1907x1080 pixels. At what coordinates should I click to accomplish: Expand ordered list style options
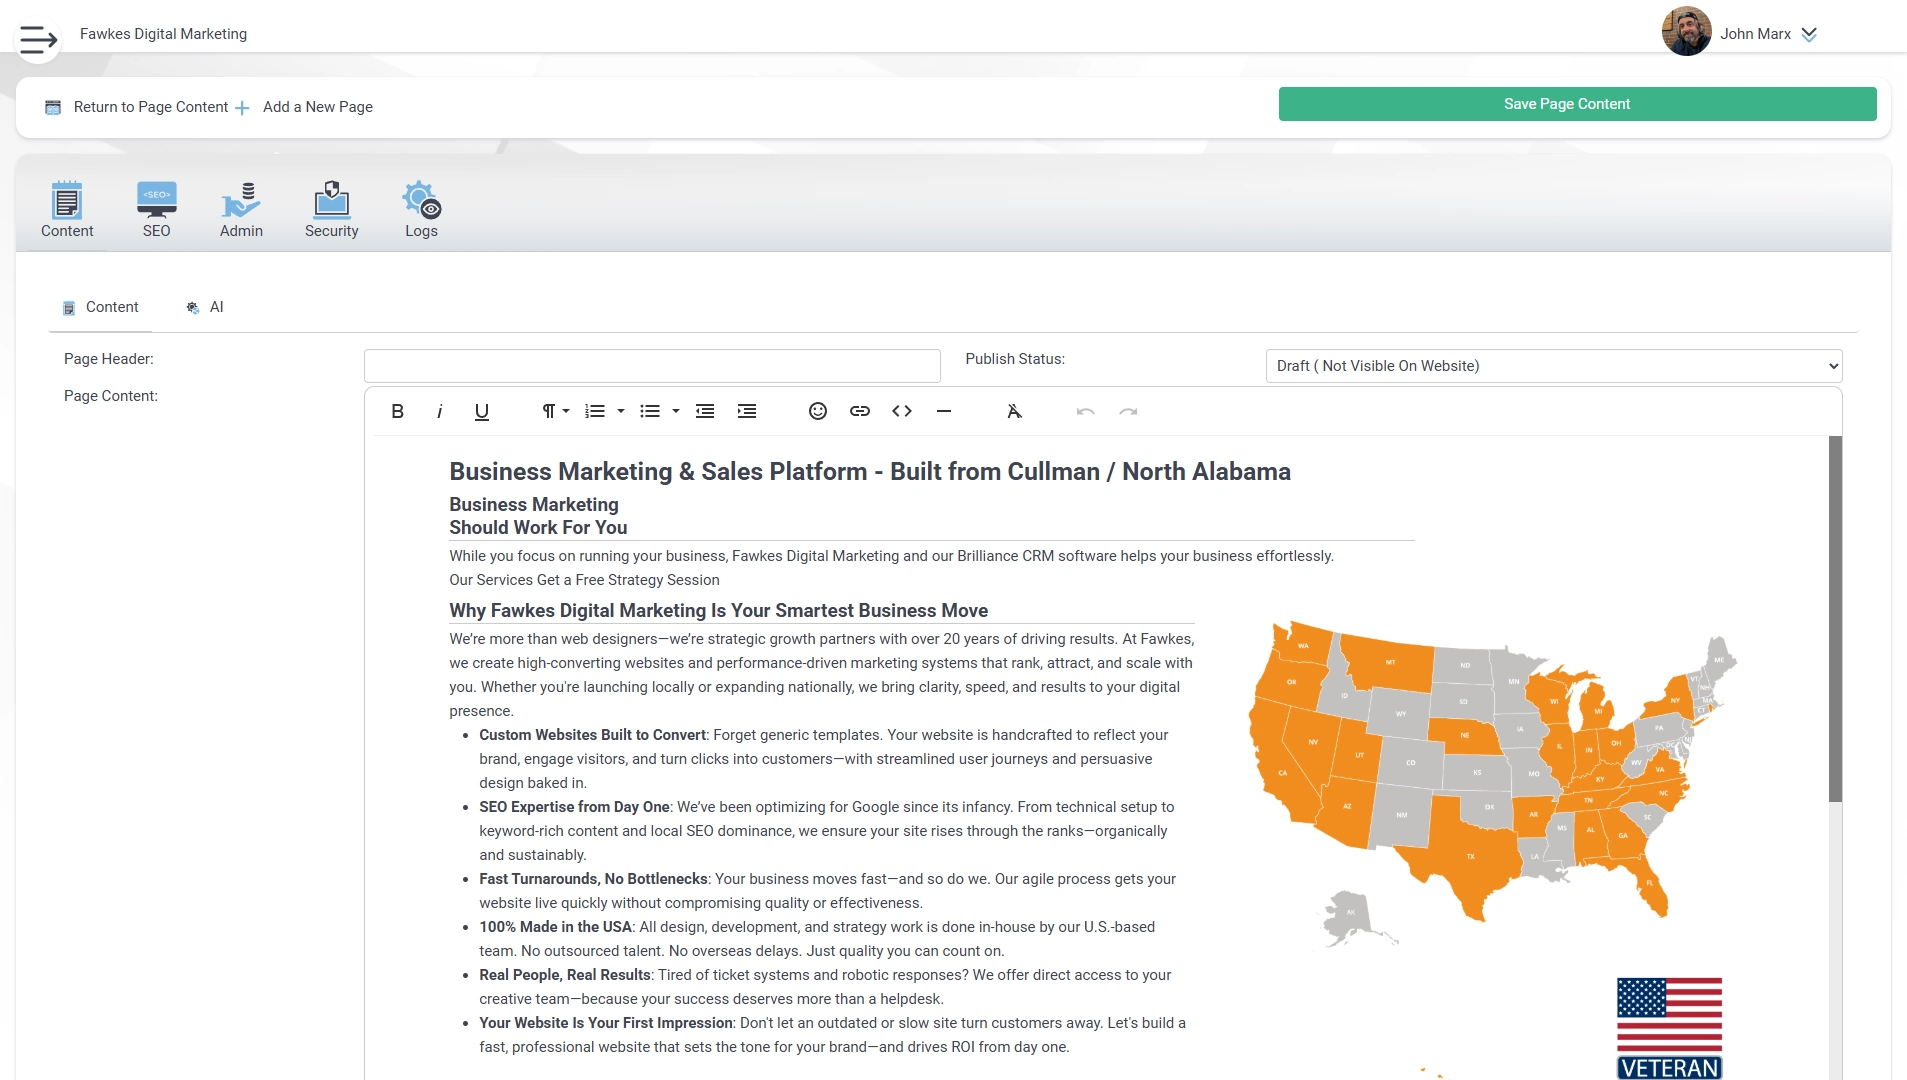pos(621,411)
